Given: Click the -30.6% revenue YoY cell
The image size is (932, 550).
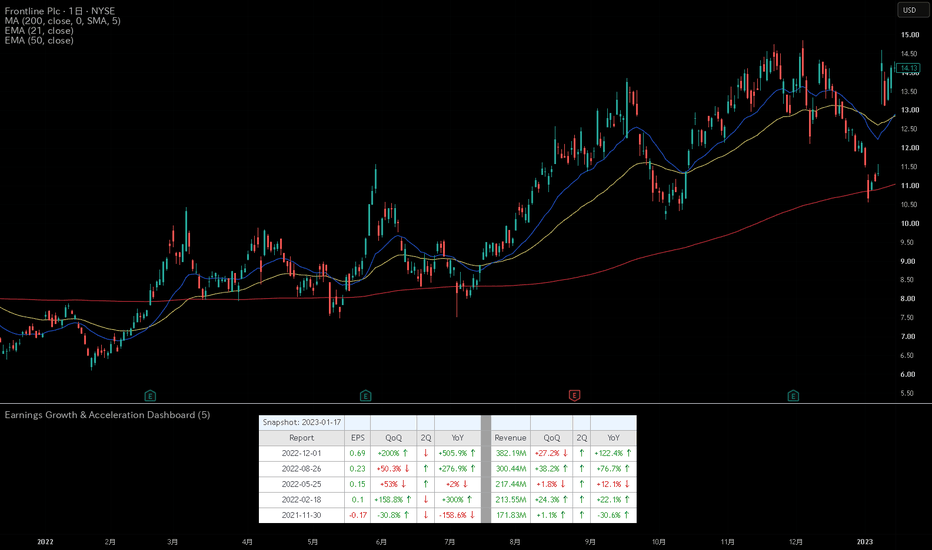Looking at the screenshot, I should click(x=613, y=515).
